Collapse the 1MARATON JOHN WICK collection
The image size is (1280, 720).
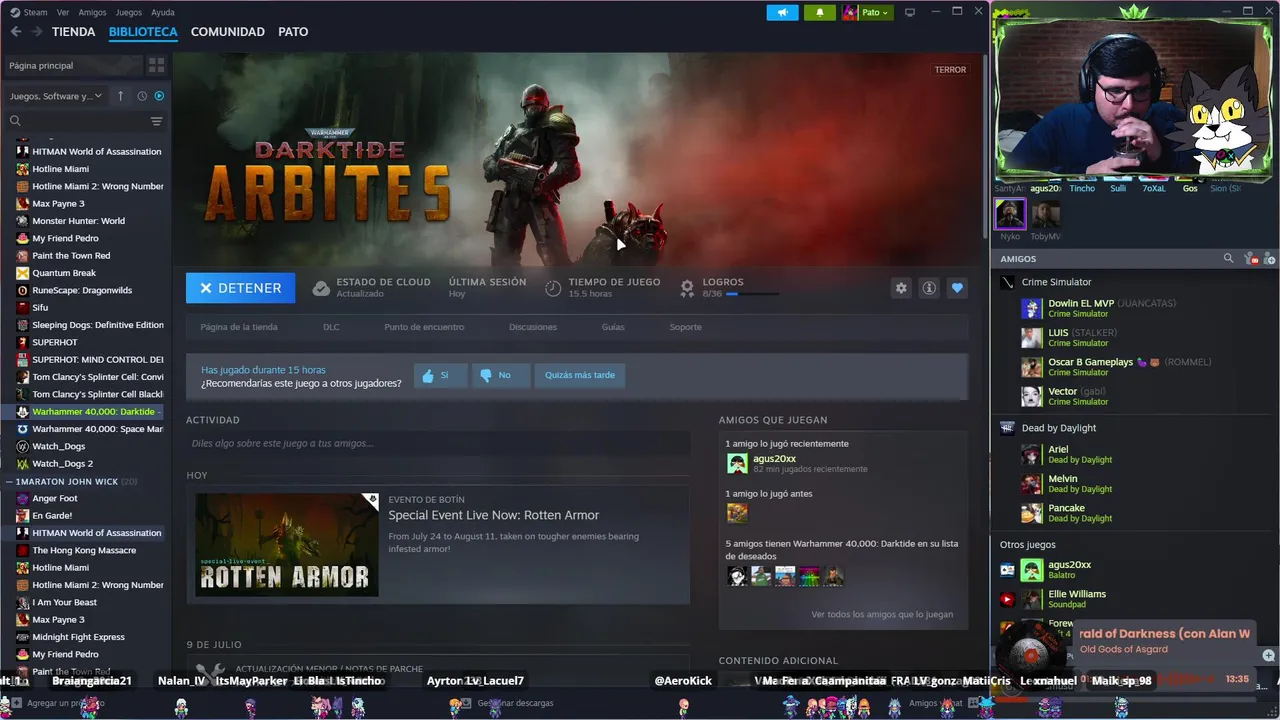click(x=9, y=482)
